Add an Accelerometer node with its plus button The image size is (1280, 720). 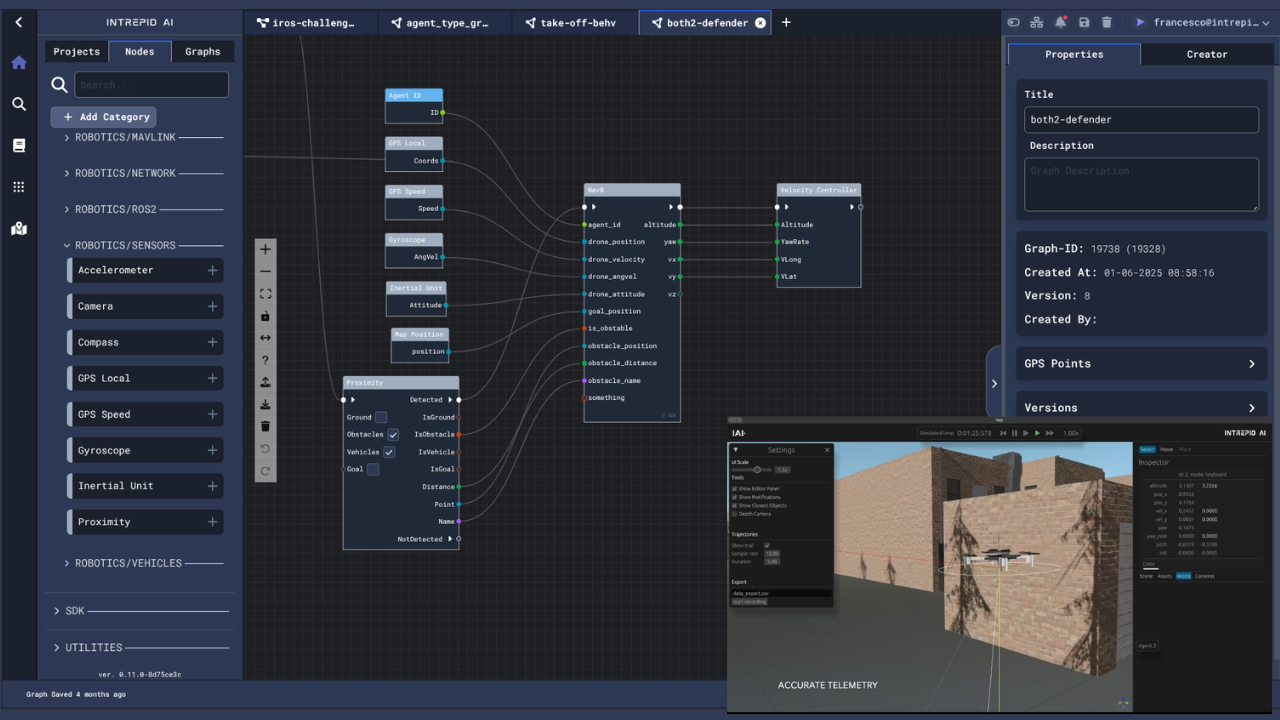click(x=212, y=270)
